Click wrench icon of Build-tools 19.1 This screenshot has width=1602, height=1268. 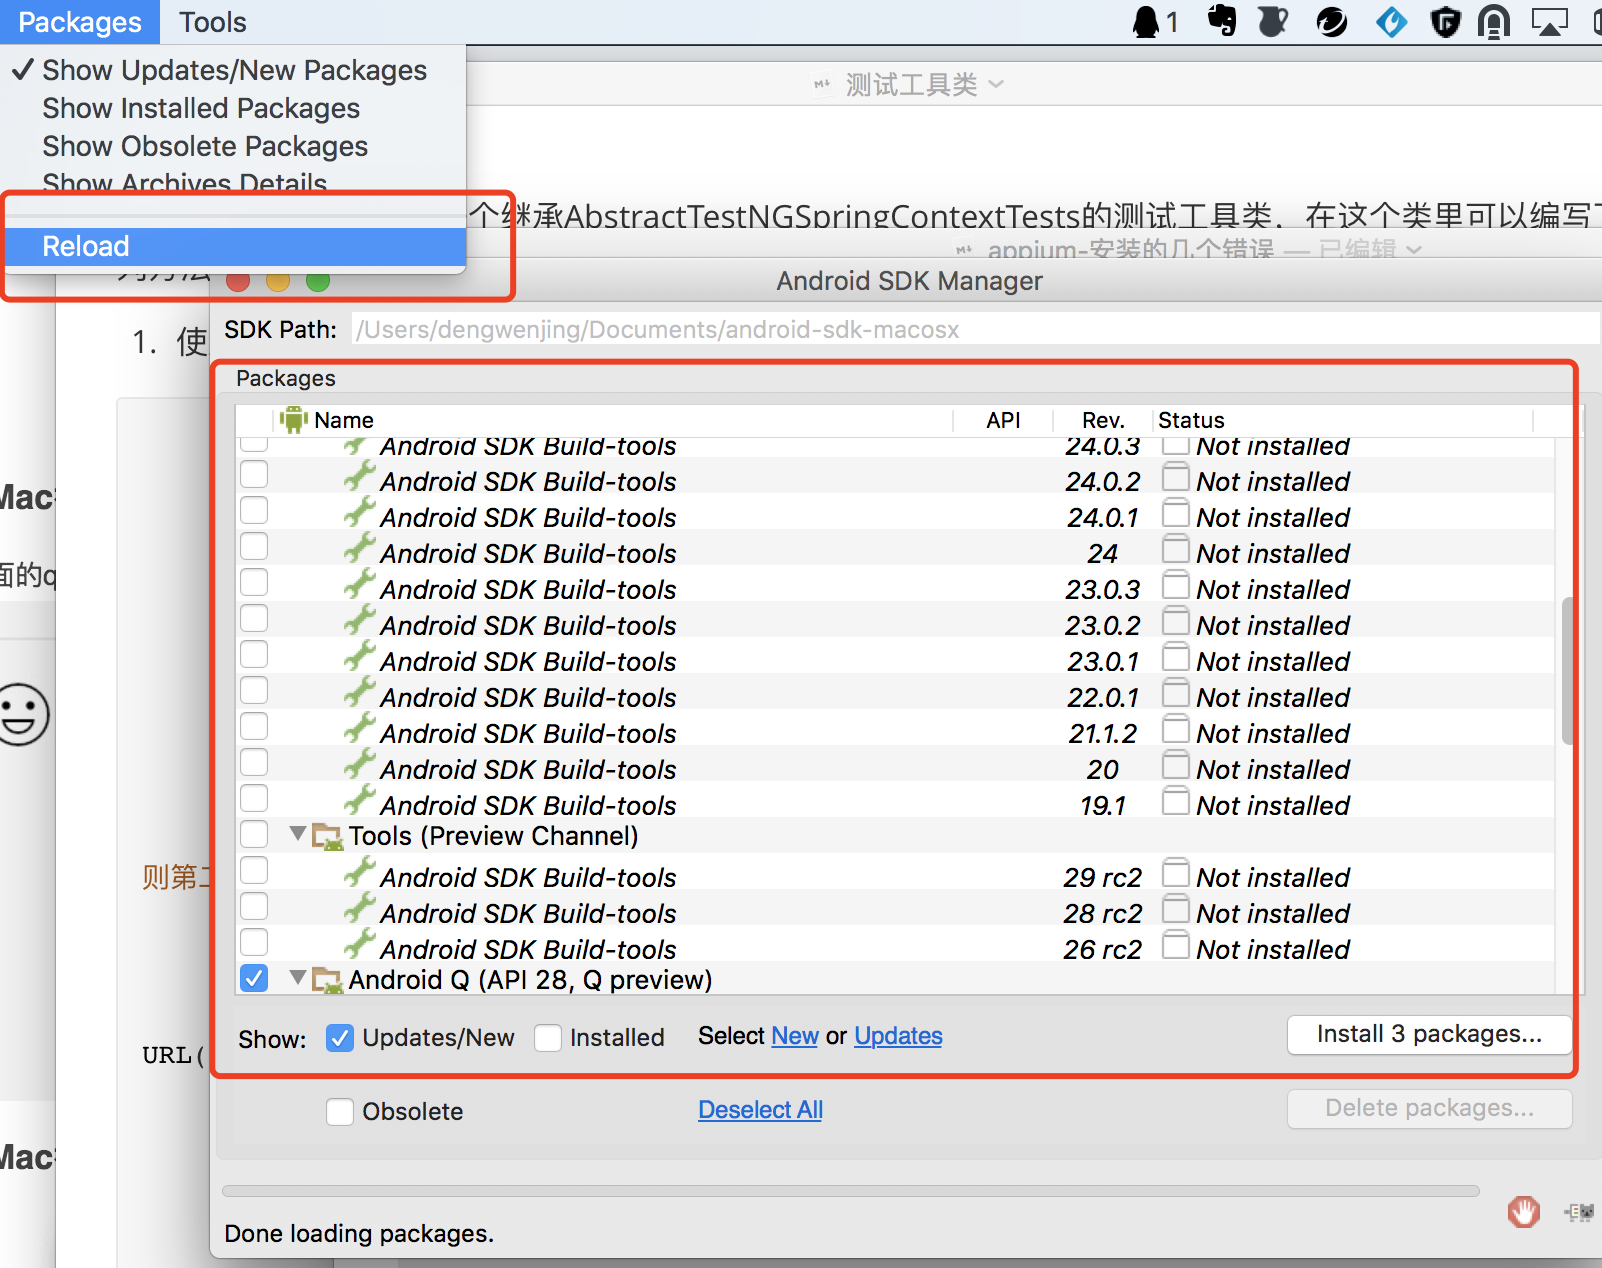click(359, 802)
